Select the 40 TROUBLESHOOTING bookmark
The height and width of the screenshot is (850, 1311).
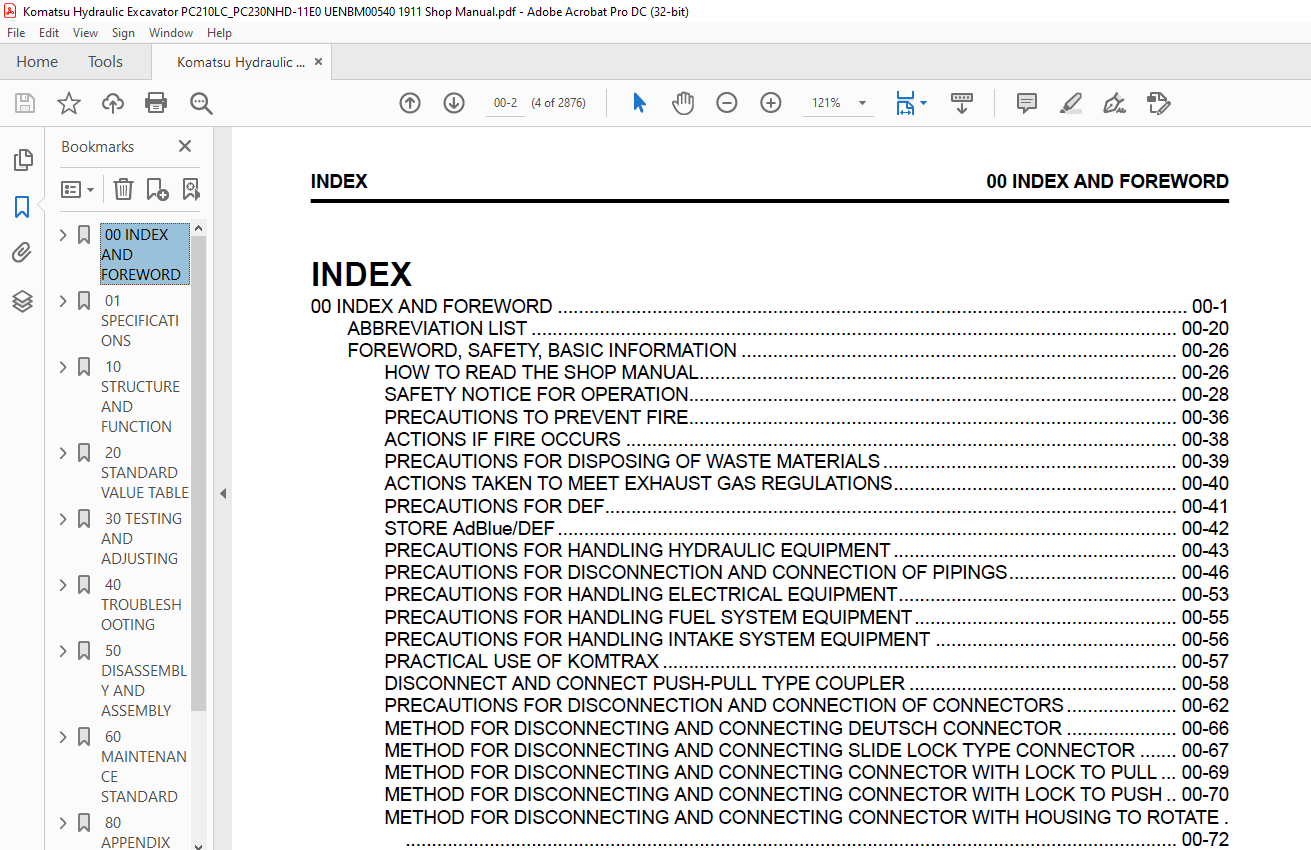coord(141,604)
